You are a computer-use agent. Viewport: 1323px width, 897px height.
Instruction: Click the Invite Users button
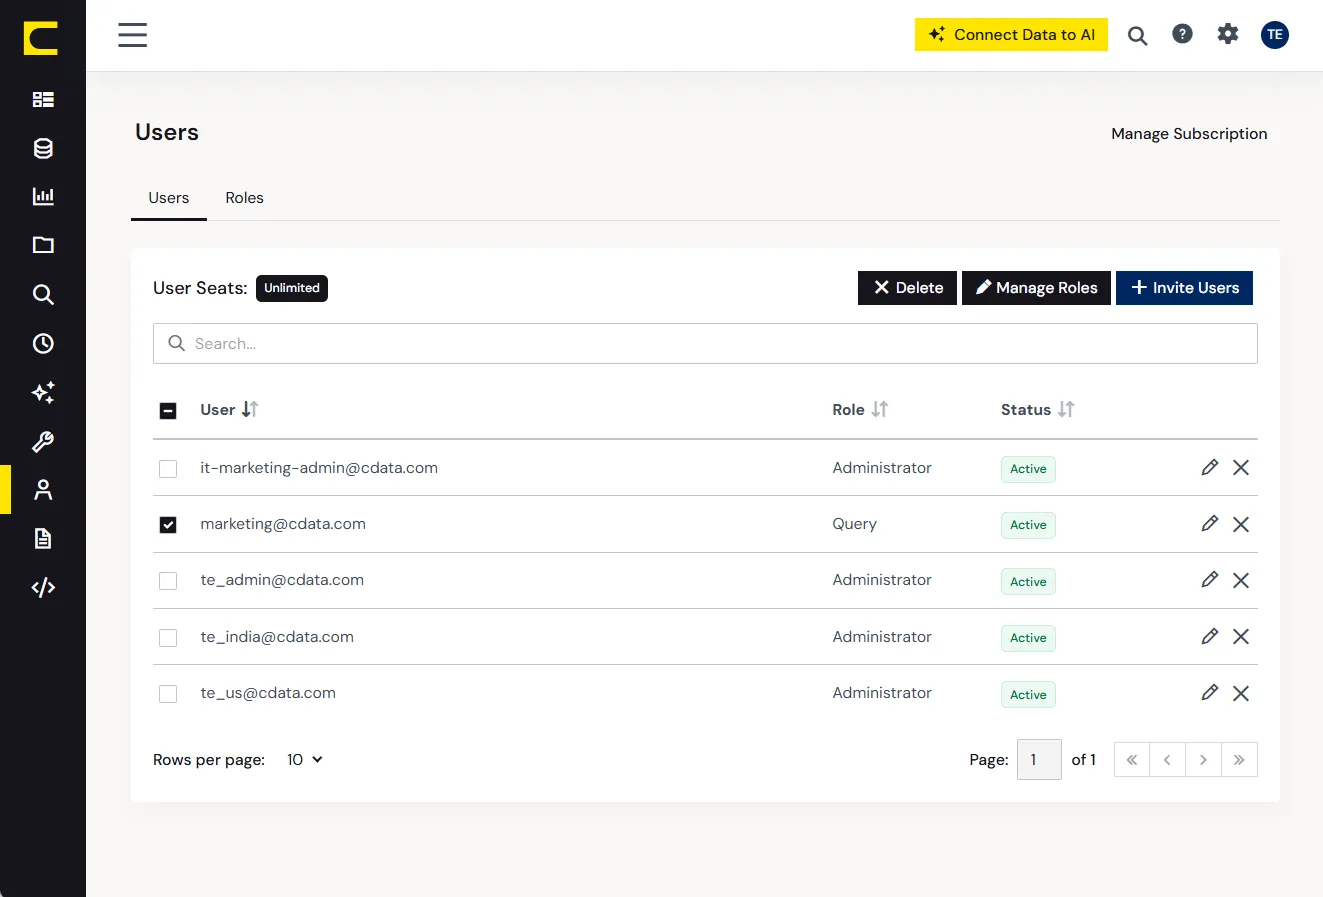click(x=1184, y=288)
